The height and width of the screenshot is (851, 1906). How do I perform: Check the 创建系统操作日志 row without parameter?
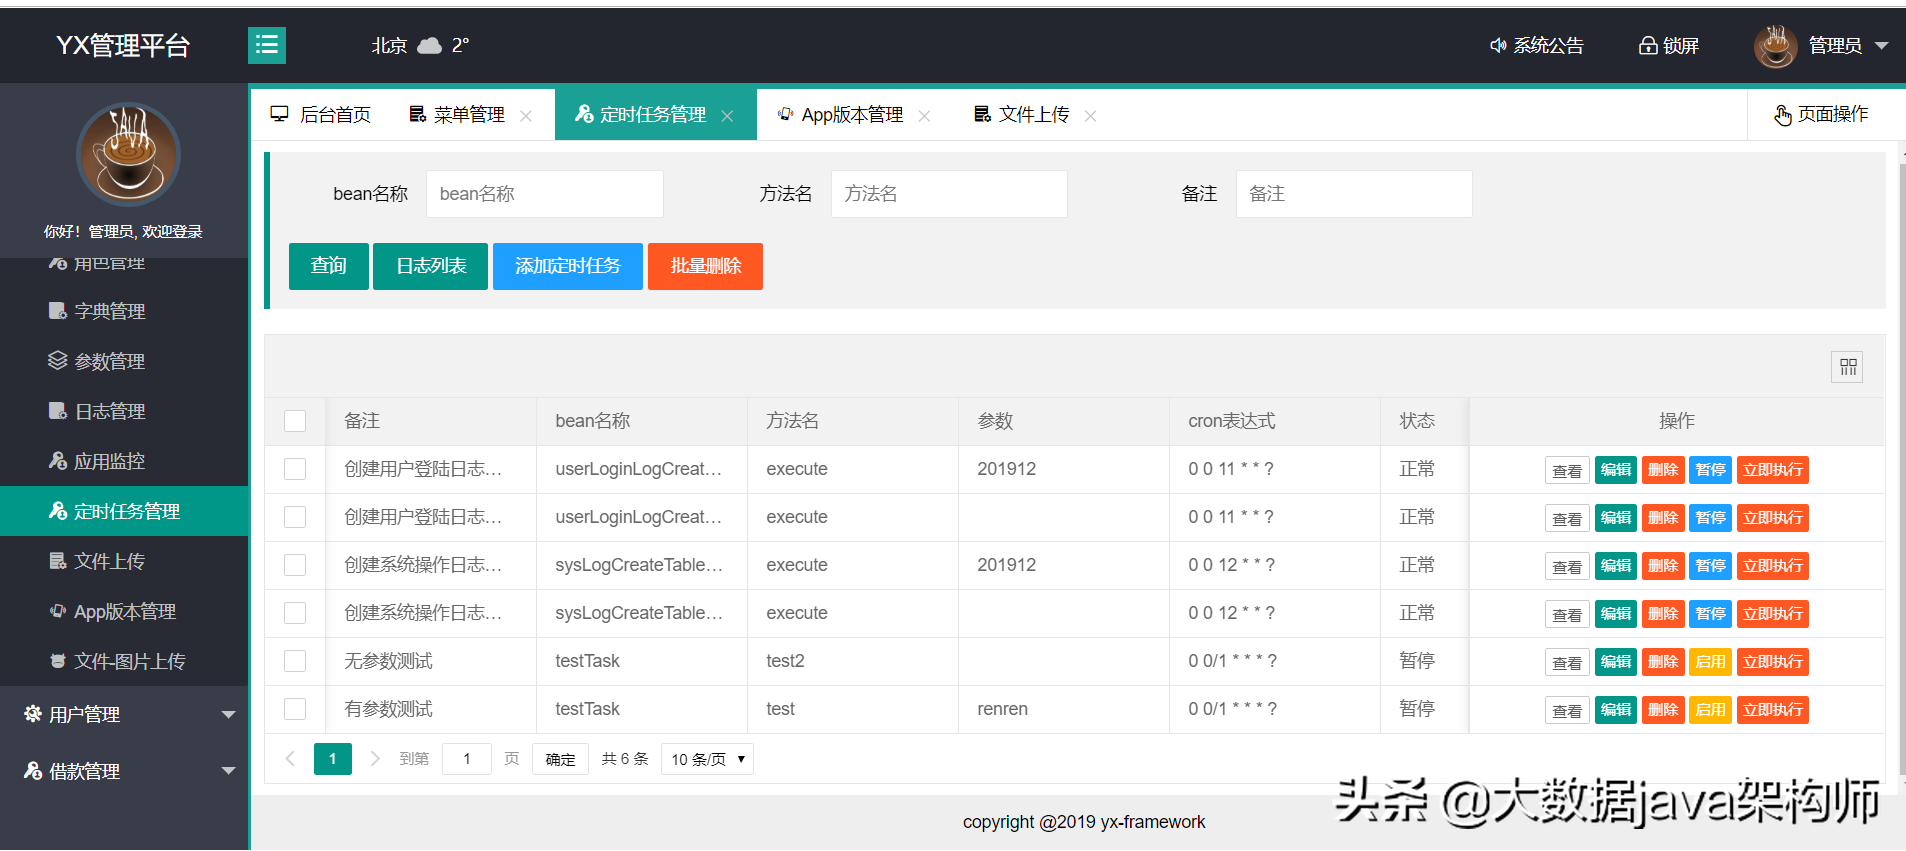295,613
